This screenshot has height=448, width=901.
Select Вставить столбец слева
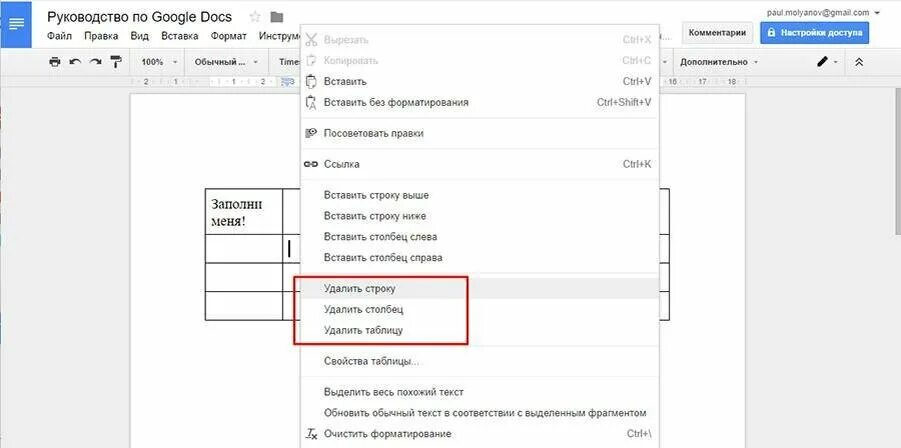(x=479, y=237)
